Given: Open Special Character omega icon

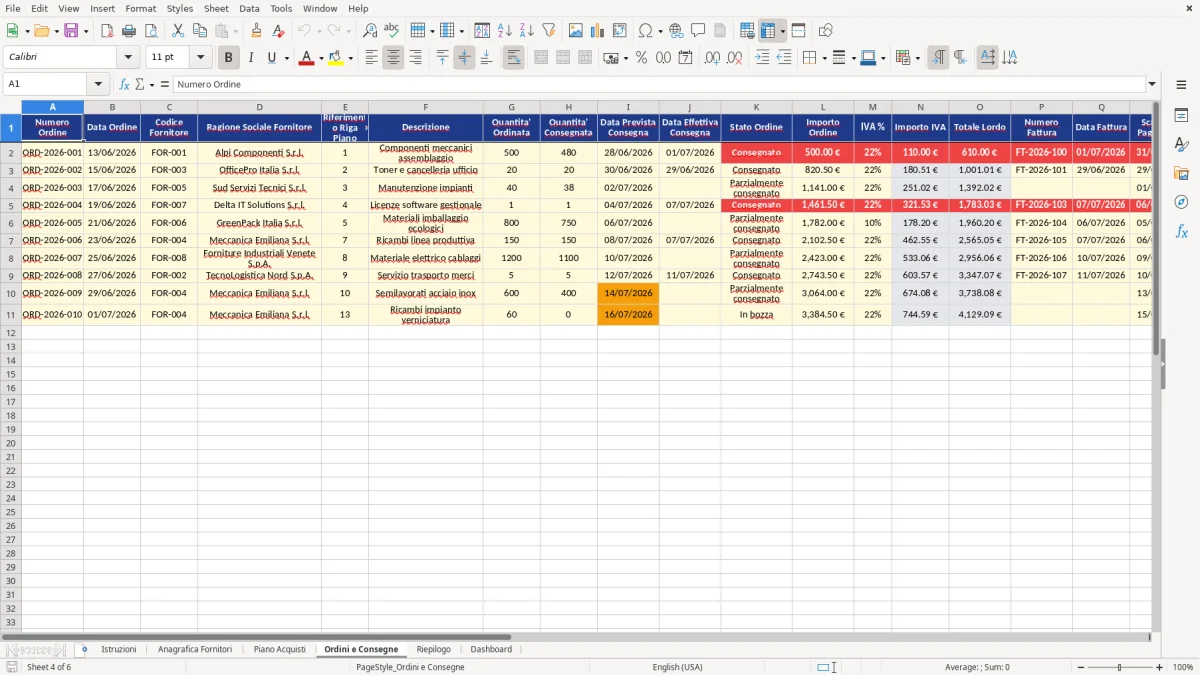Looking at the screenshot, I should pyautogui.click(x=646, y=31).
